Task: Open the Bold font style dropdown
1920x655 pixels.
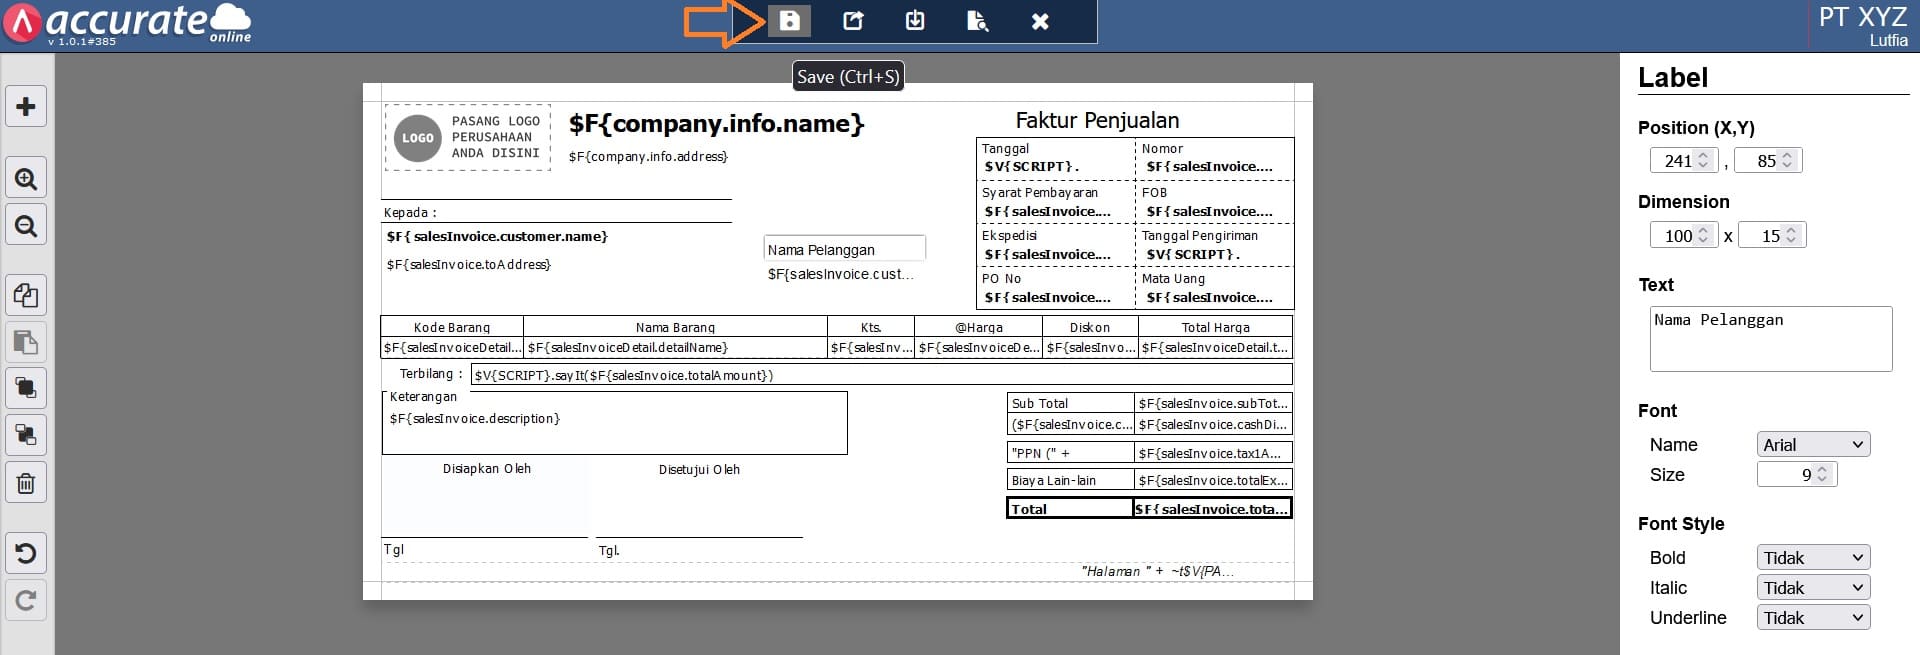Action: click(x=1812, y=558)
